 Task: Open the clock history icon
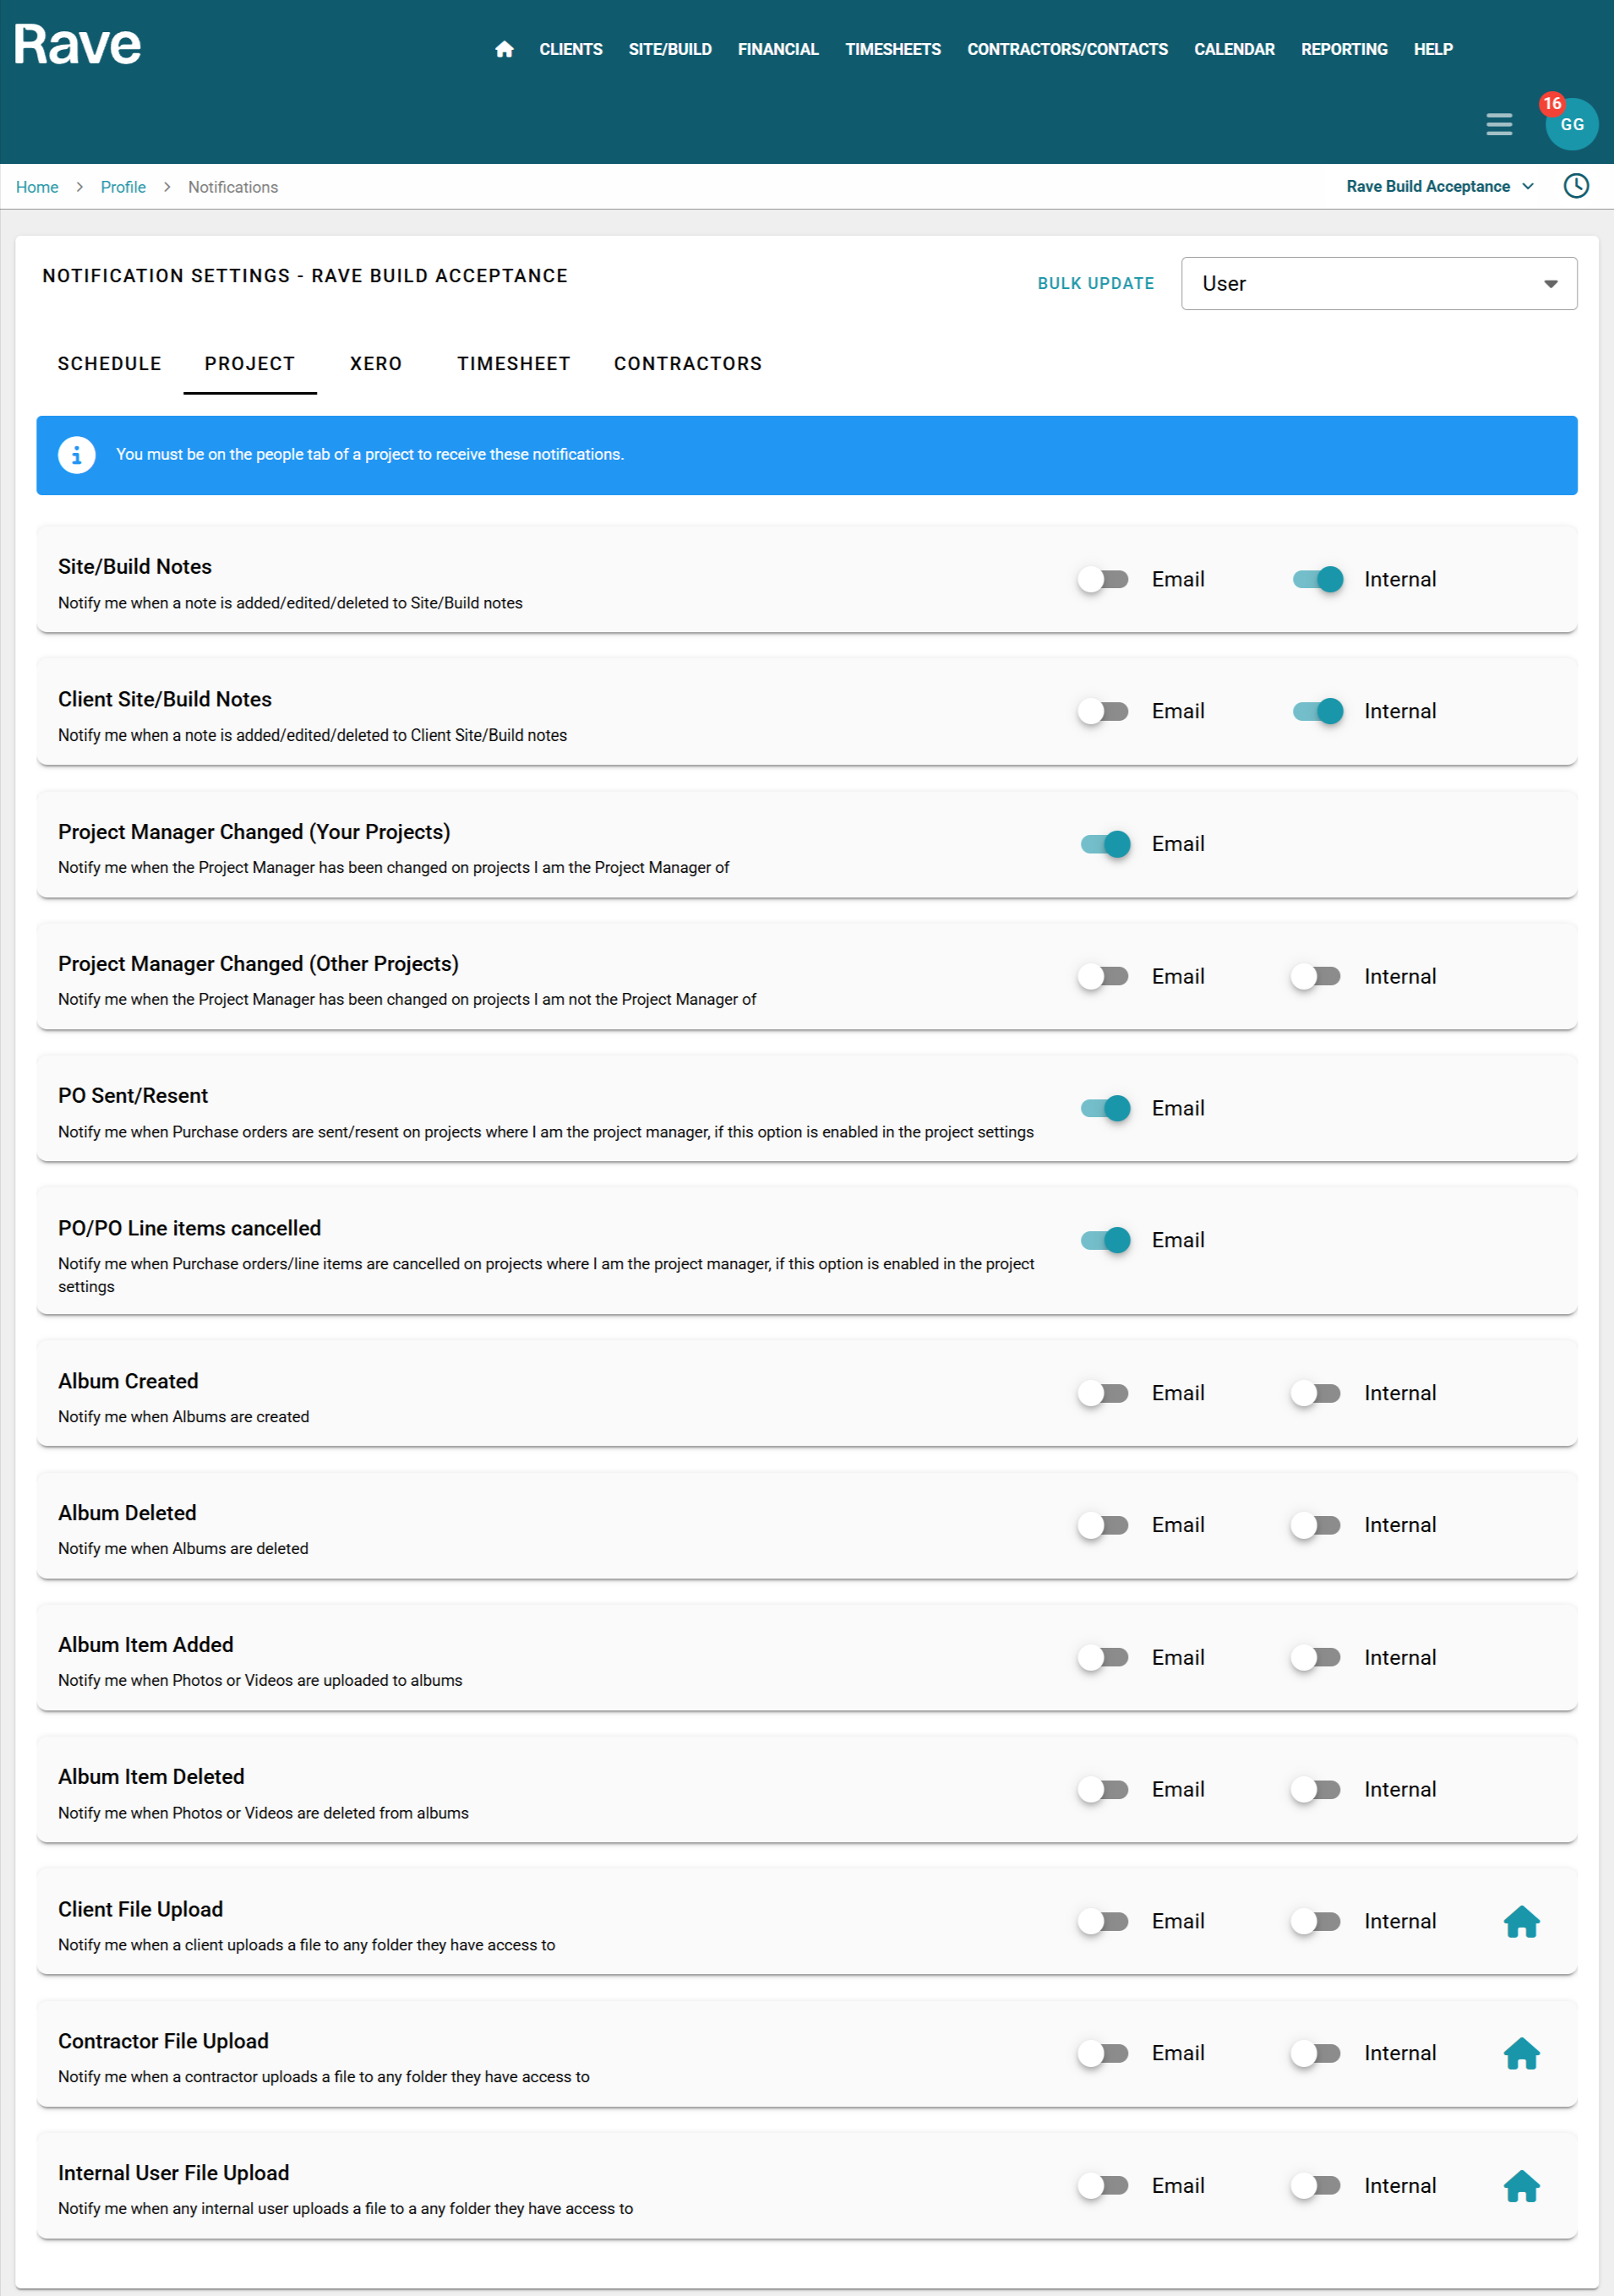(x=1576, y=186)
